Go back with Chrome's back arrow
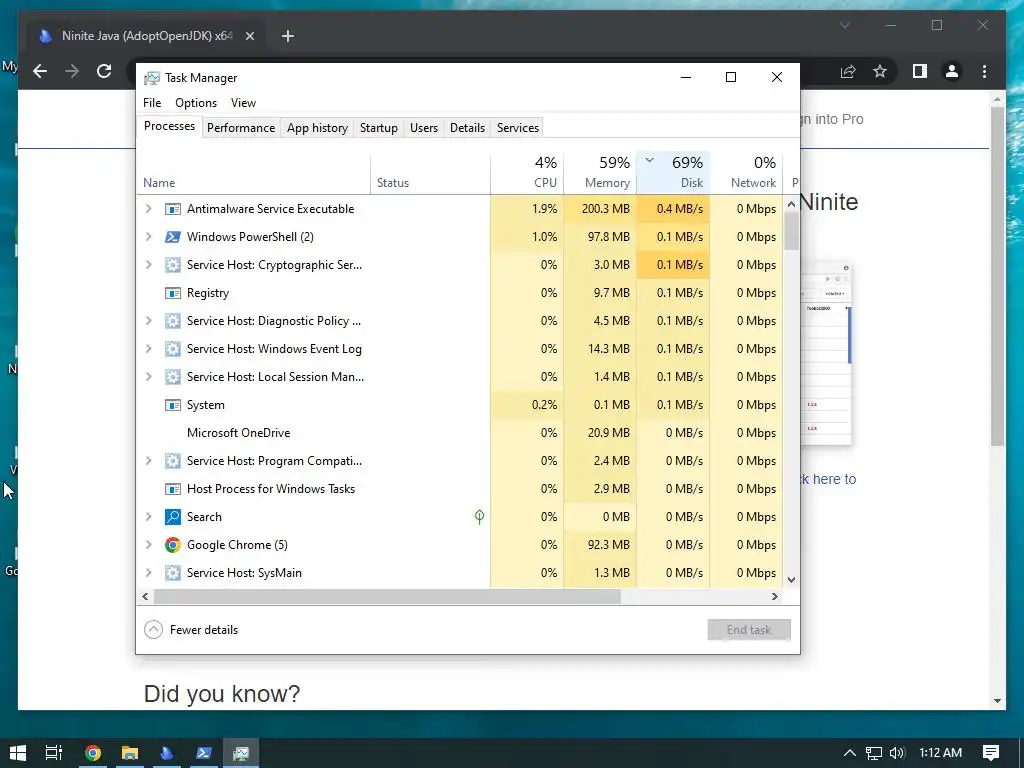 click(40, 71)
